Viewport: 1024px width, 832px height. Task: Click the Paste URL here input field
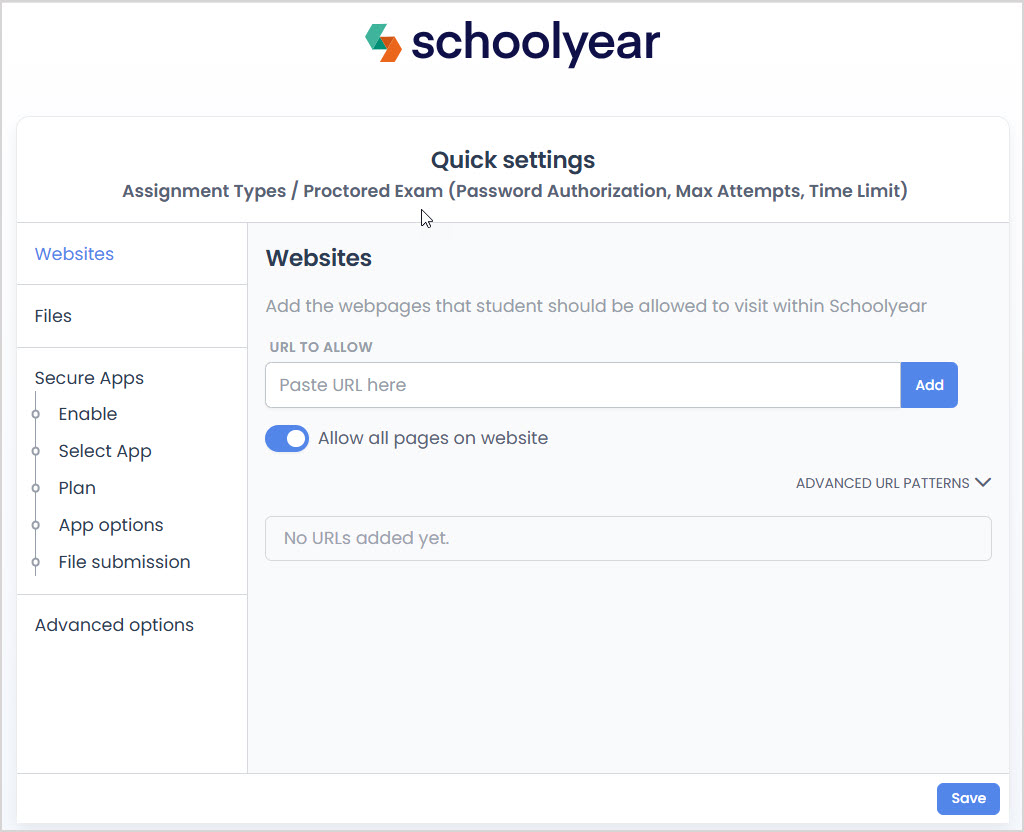coord(582,385)
